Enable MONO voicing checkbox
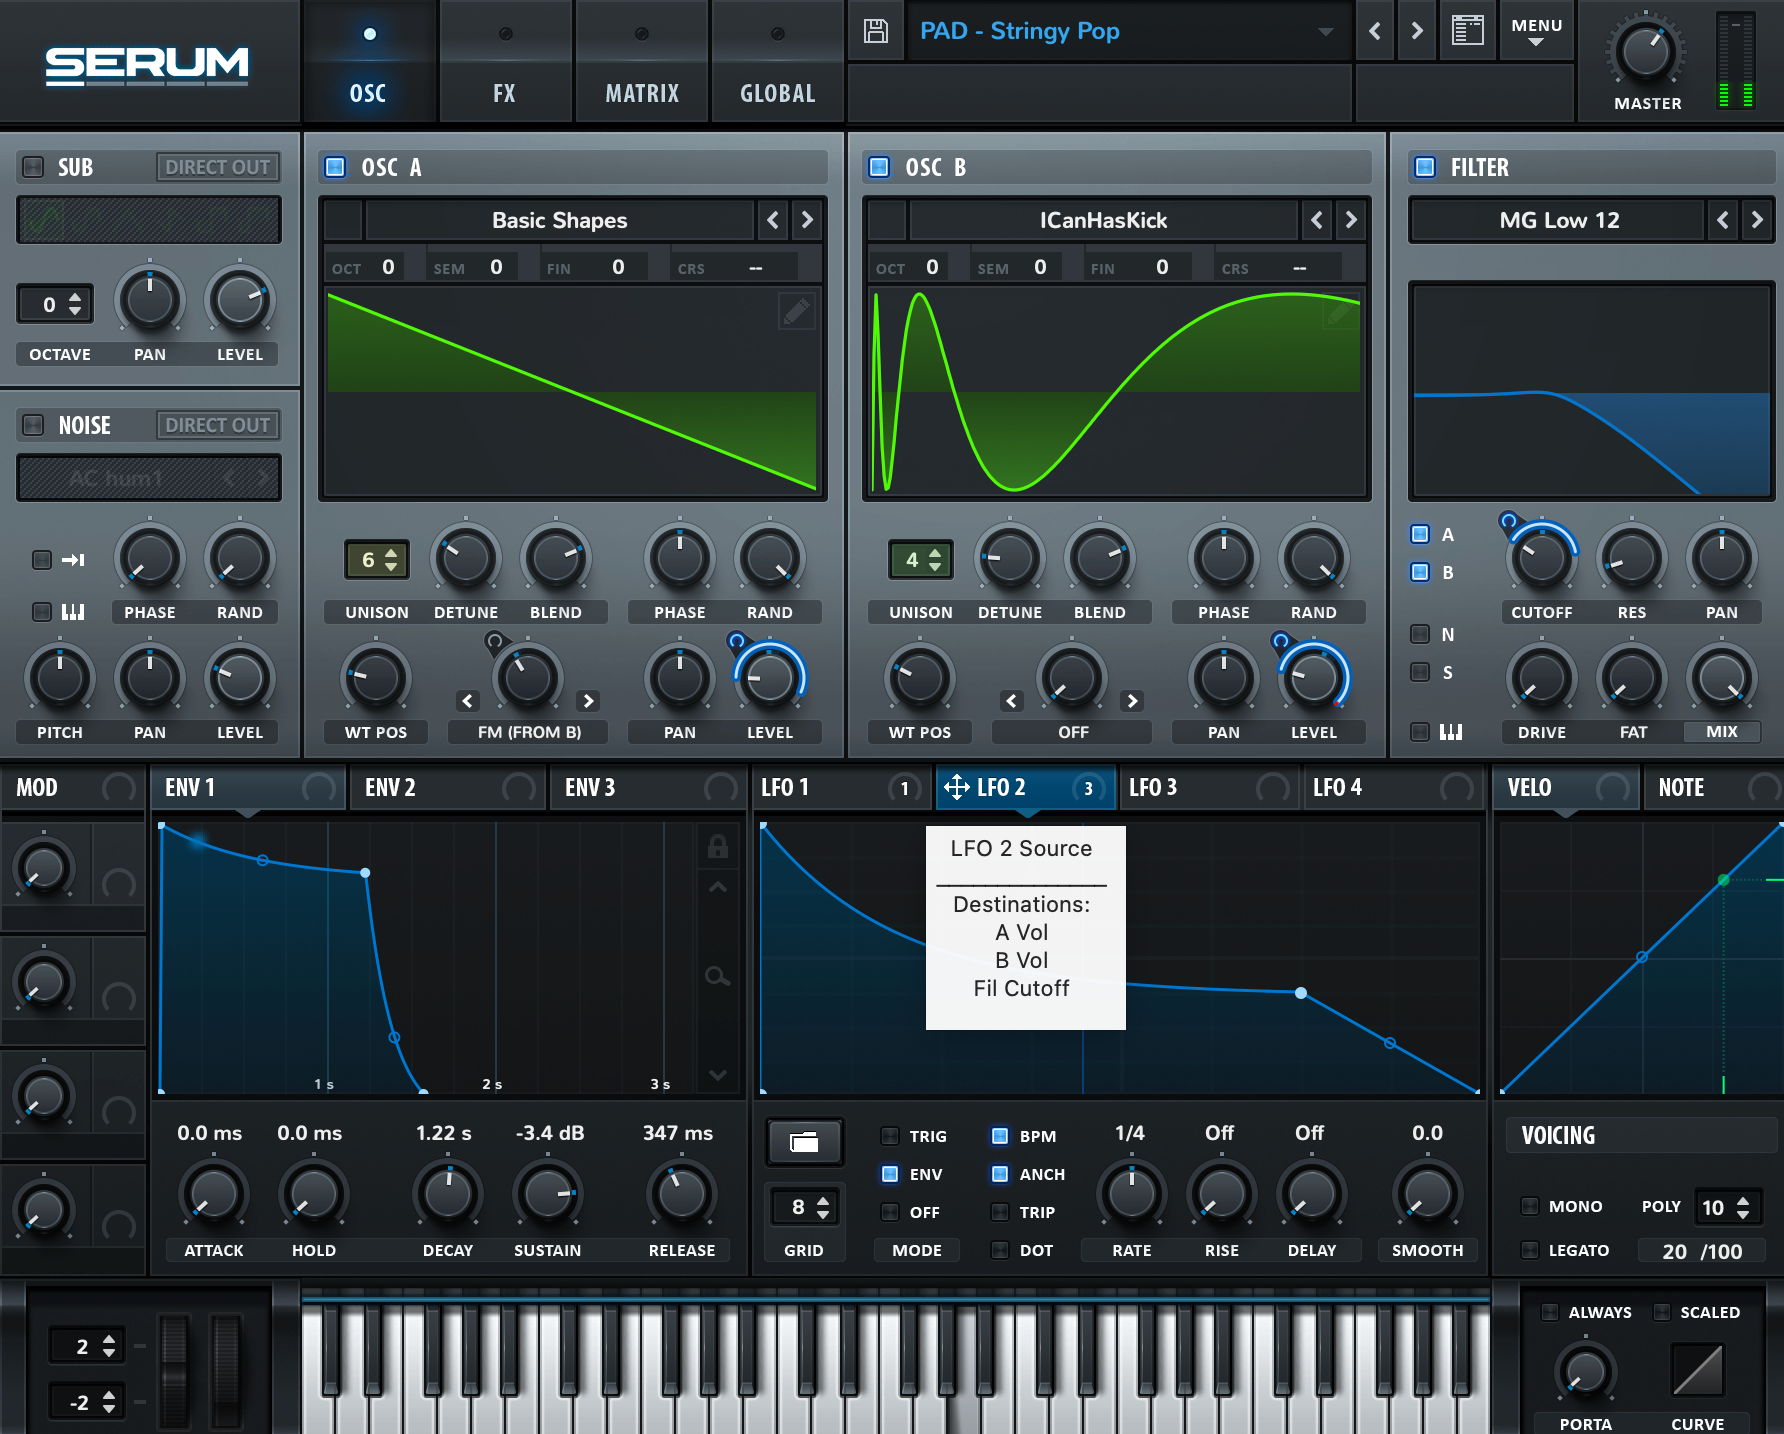The height and width of the screenshot is (1434, 1784). point(1530,1206)
